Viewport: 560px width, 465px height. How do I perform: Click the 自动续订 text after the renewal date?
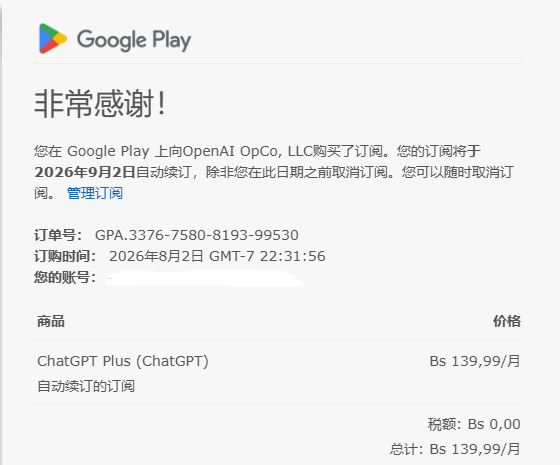pyautogui.click(x=164, y=172)
